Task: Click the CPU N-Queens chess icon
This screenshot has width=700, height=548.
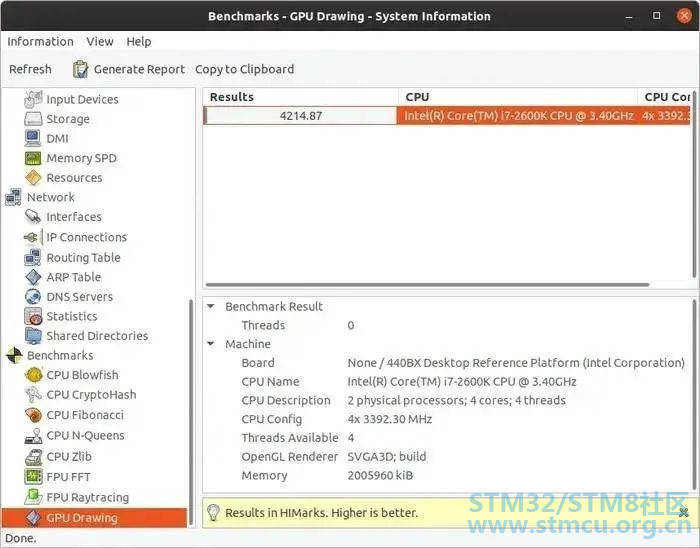Action: 33,436
